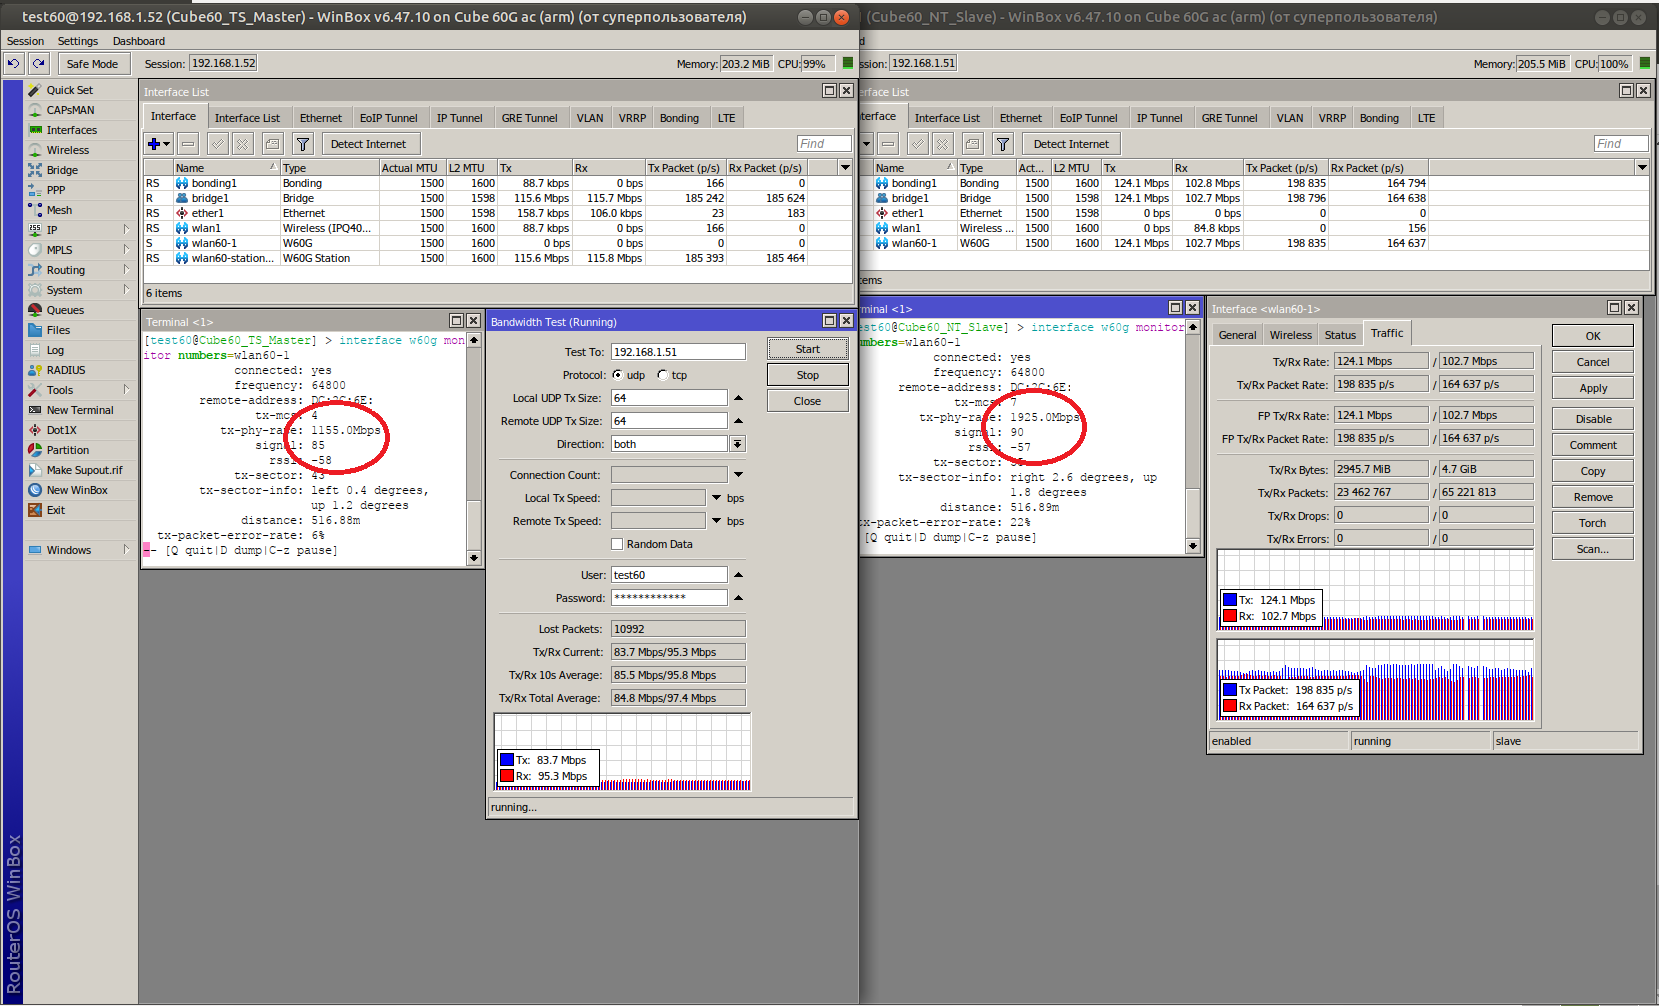Open the Dashboard menu

point(139,41)
